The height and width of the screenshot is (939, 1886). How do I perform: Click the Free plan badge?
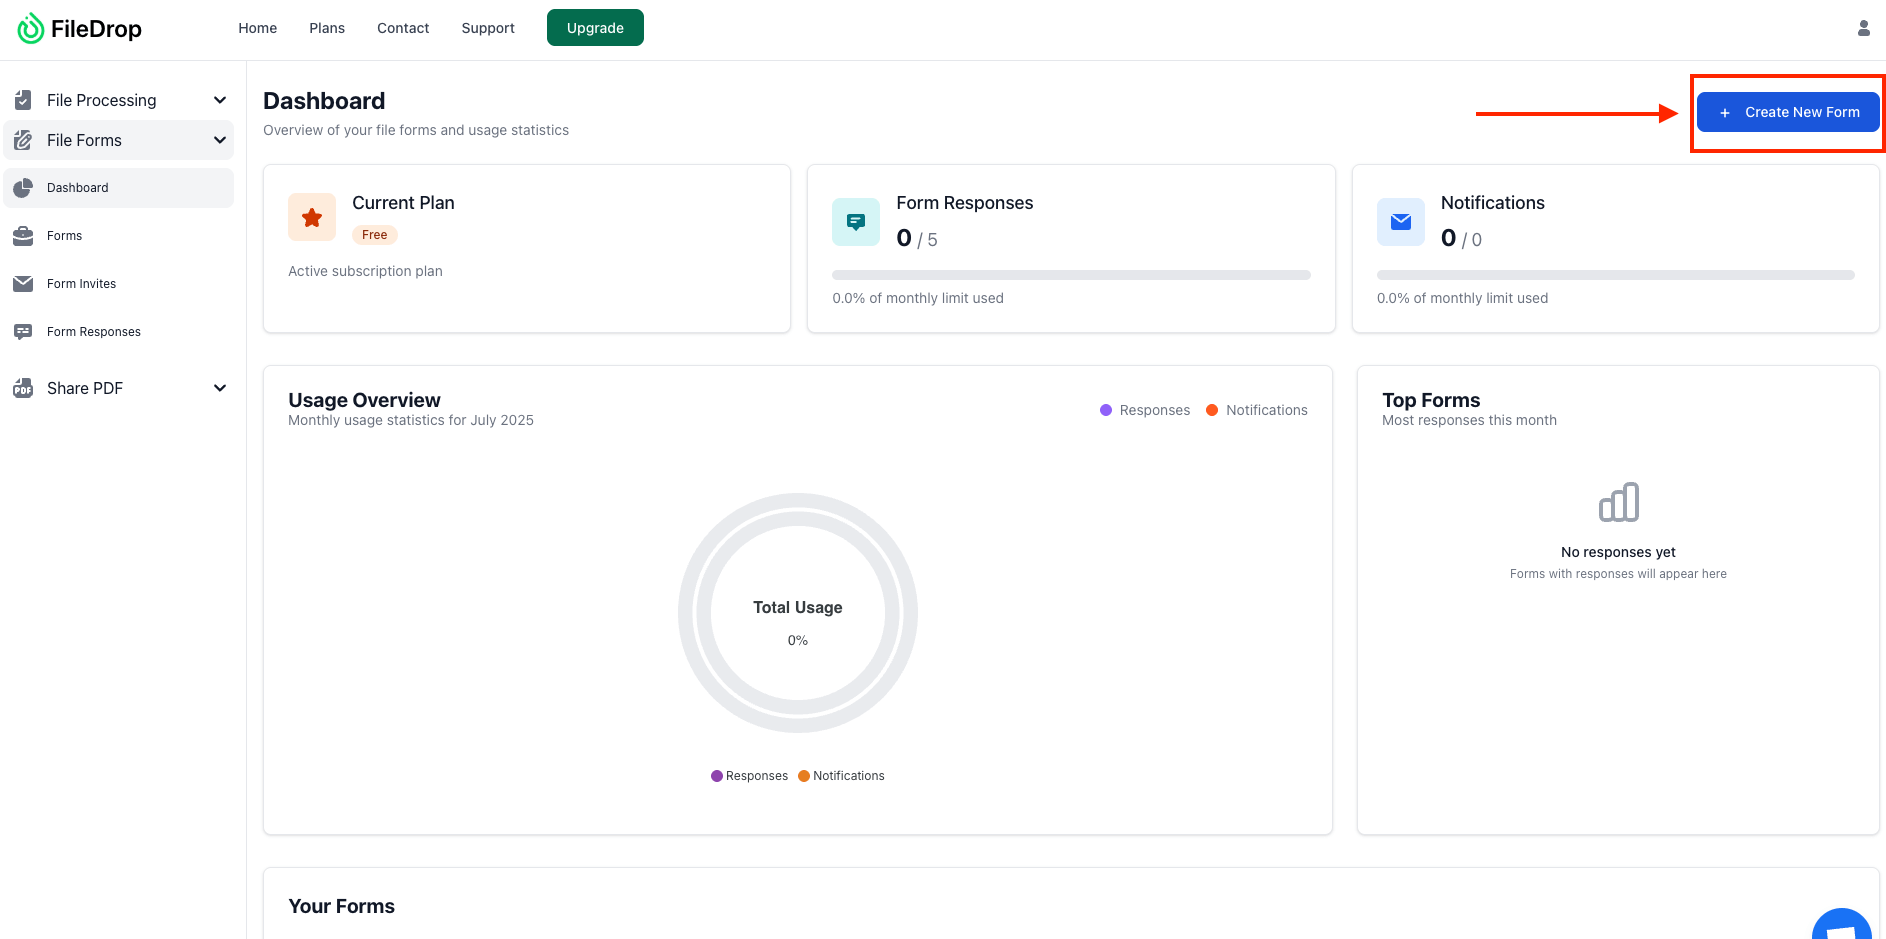pyautogui.click(x=375, y=235)
